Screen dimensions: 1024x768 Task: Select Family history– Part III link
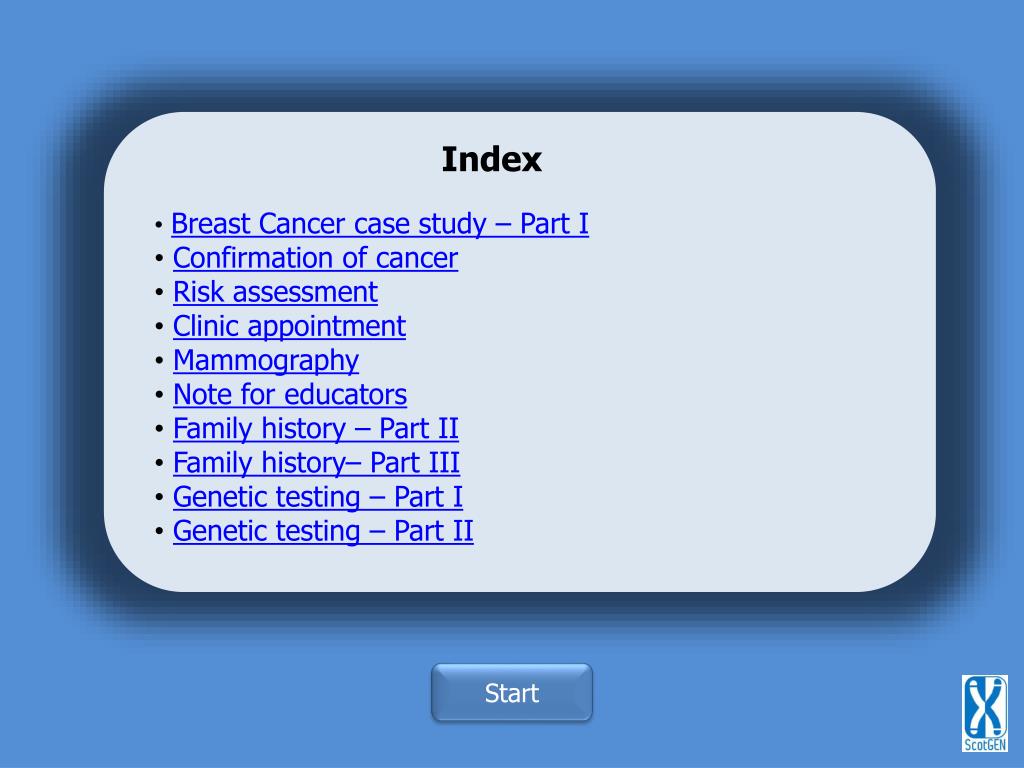click(316, 462)
